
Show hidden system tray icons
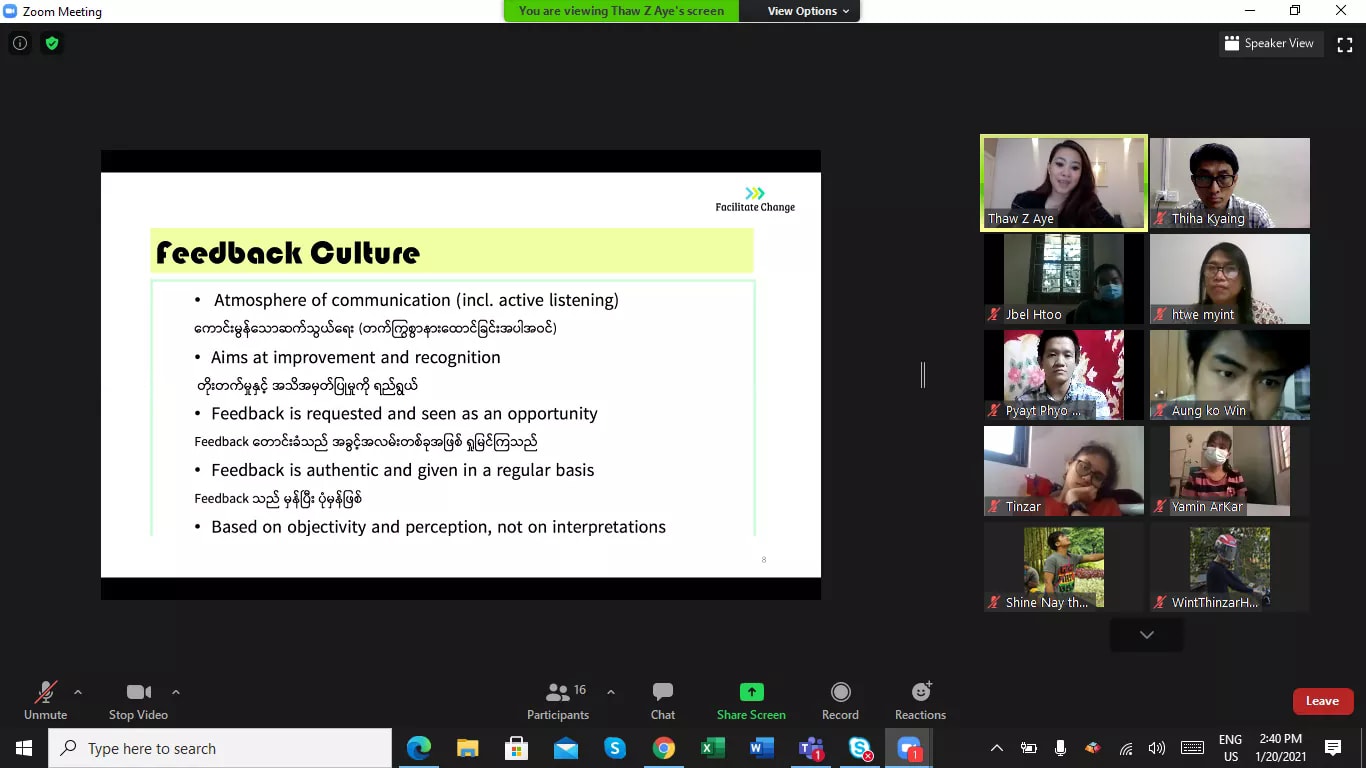click(996, 748)
